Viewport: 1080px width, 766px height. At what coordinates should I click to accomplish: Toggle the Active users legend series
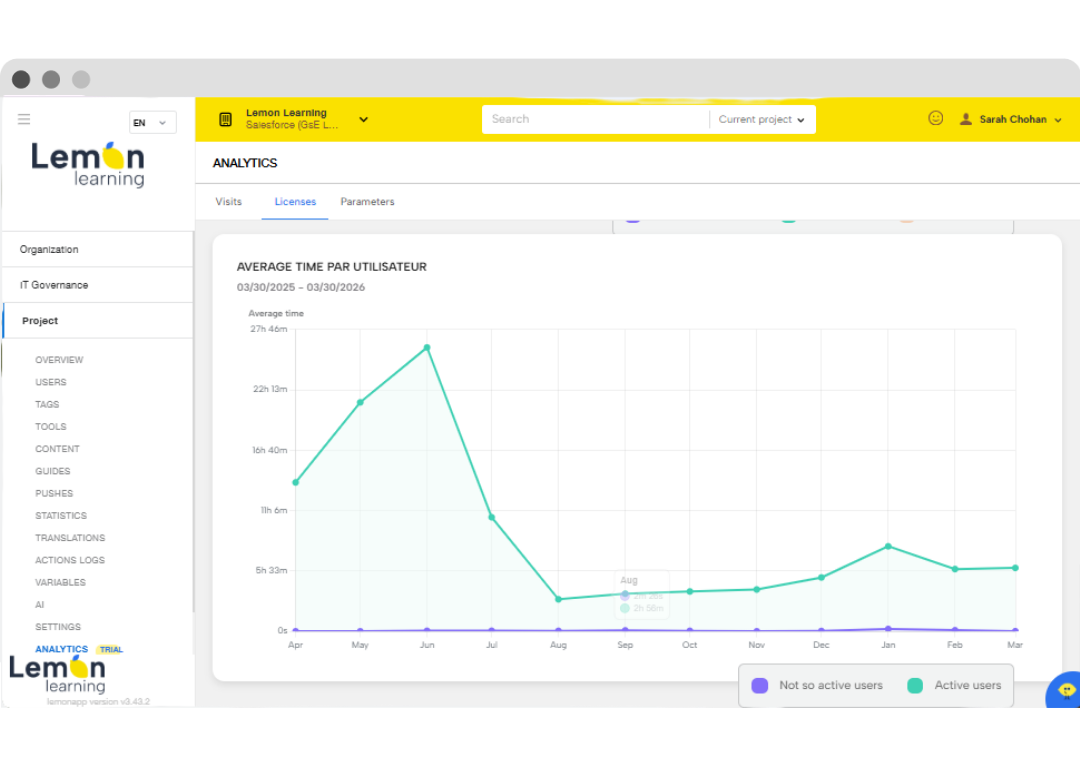pyautogui.click(x=955, y=686)
